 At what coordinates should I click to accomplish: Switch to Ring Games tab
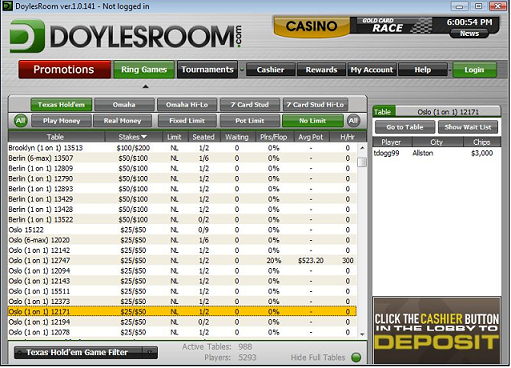click(144, 69)
